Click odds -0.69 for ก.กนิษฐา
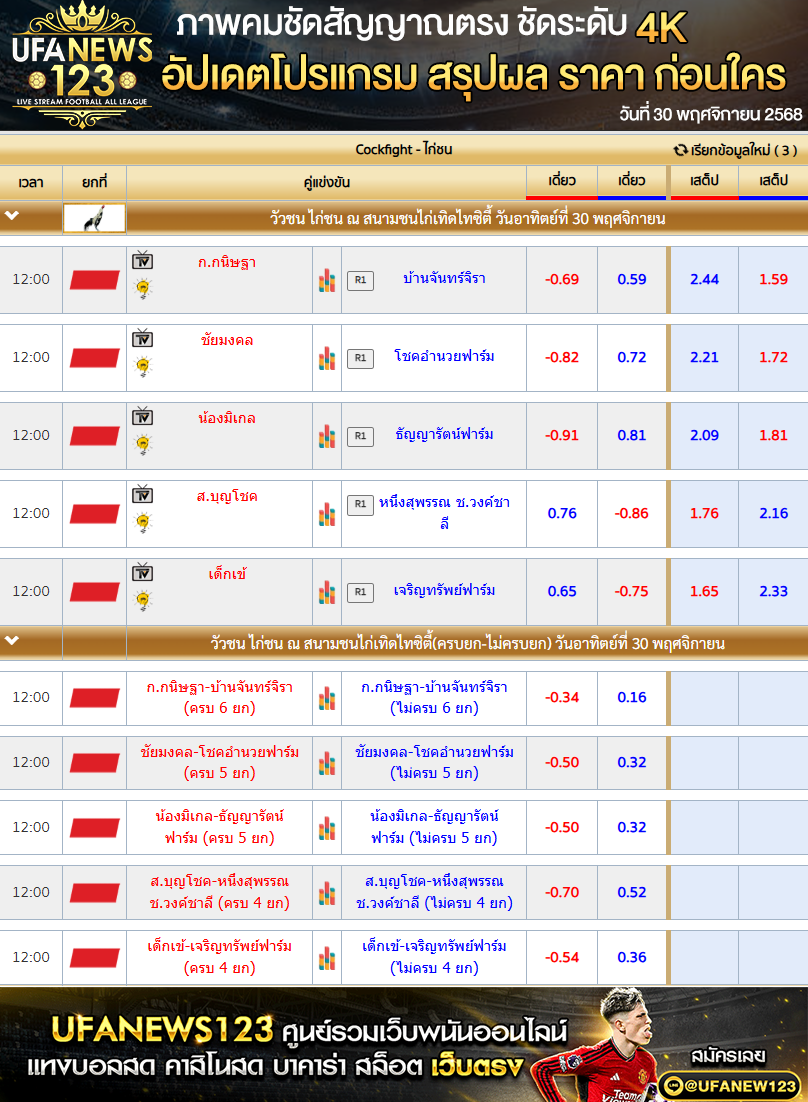The image size is (808, 1102). point(562,279)
